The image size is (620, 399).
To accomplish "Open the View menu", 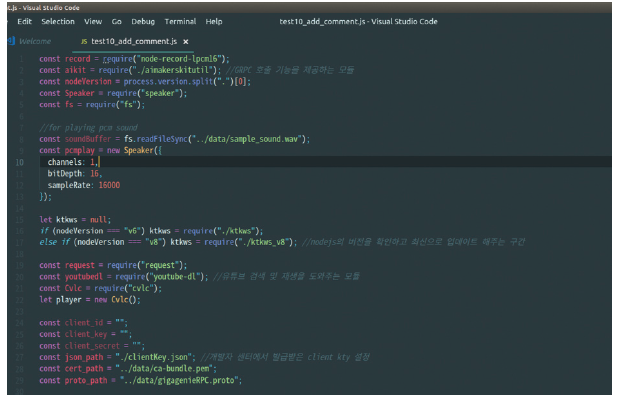I will pyautogui.click(x=93, y=21).
